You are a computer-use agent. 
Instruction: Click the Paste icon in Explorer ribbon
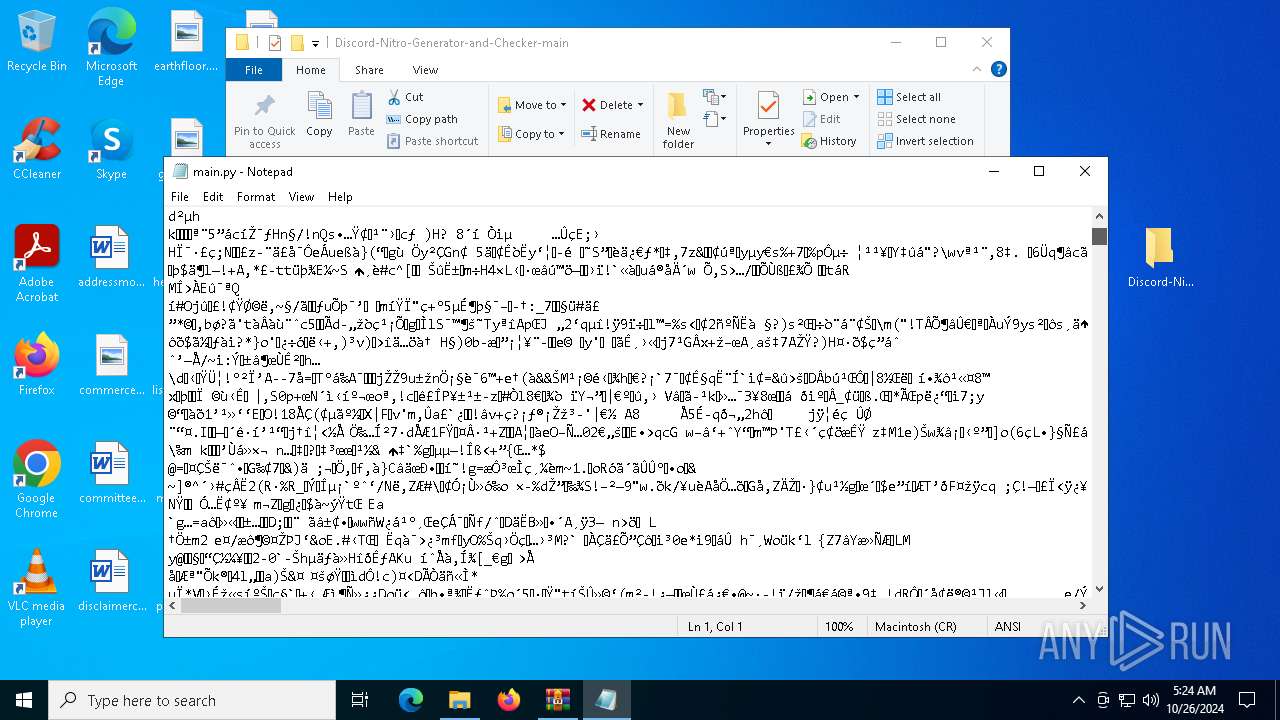[361, 114]
